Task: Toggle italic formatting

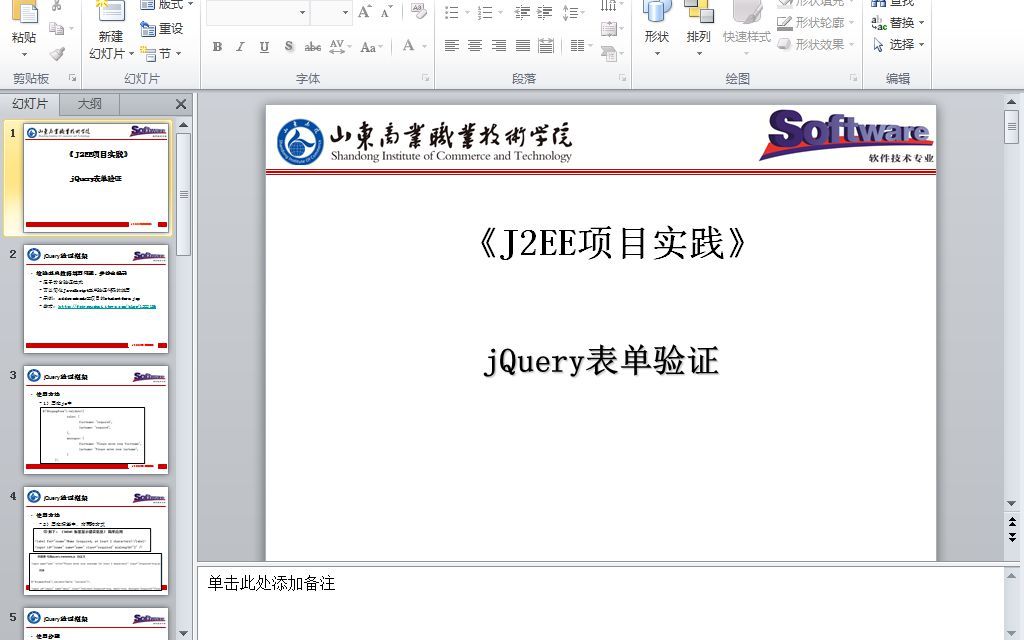Action: (239, 46)
